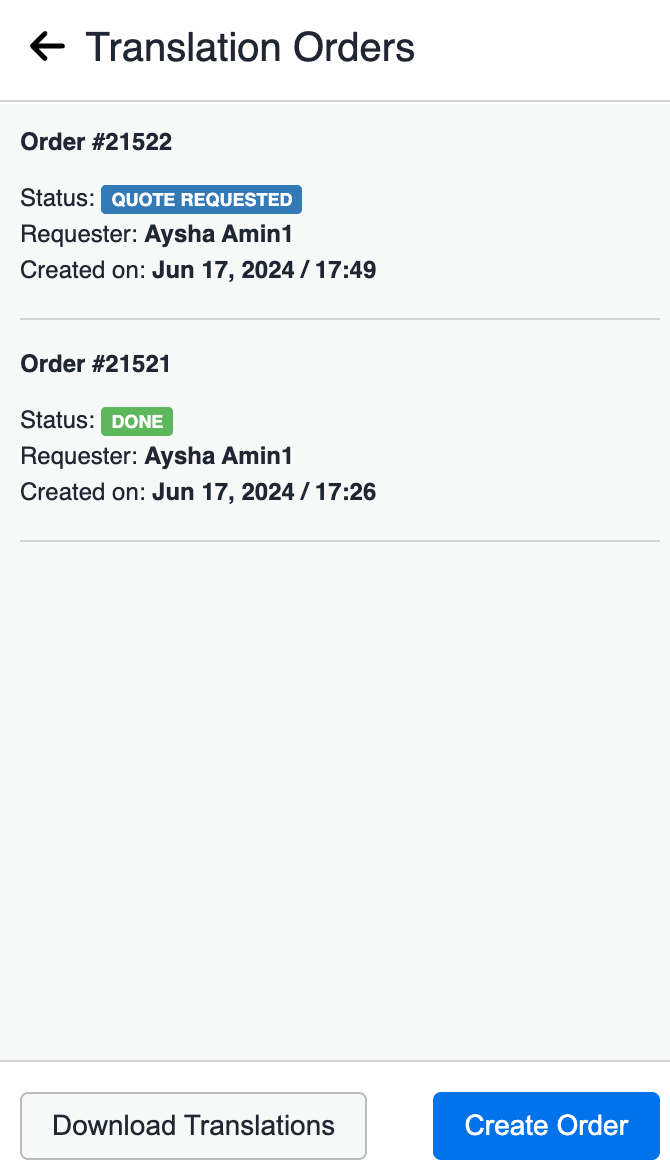Image resolution: width=670 pixels, height=1176 pixels.
Task: Click the Download Translations button
Action: pos(194,1126)
